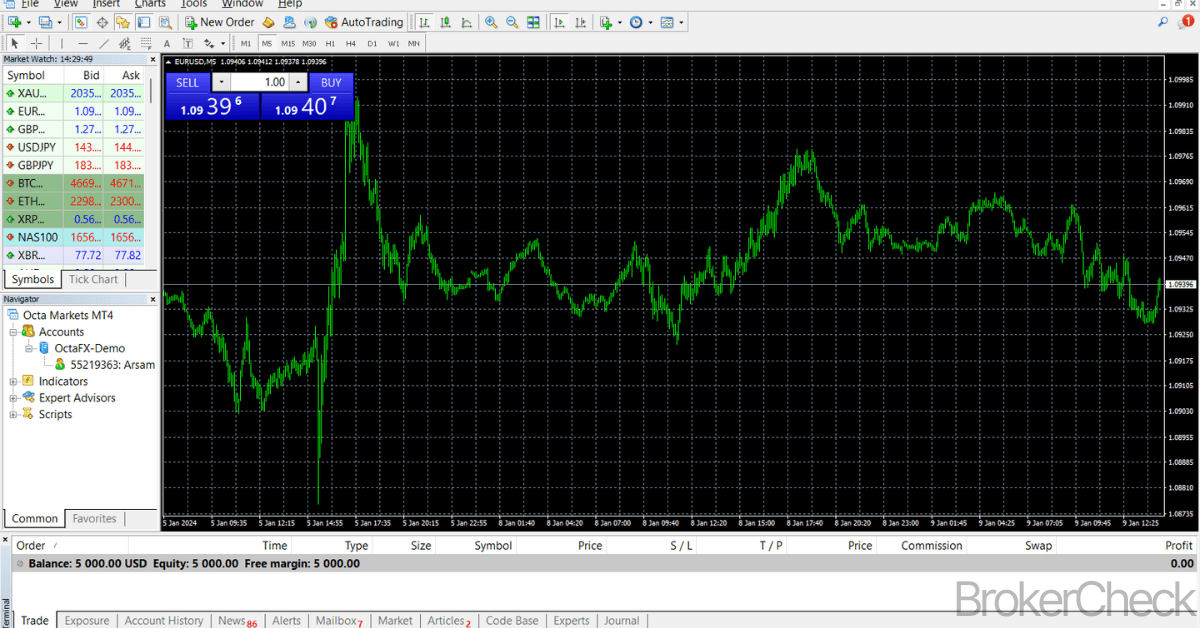Select the M1 timeframe
Viewport: 1200px width, 628px height.
[246, 43]
